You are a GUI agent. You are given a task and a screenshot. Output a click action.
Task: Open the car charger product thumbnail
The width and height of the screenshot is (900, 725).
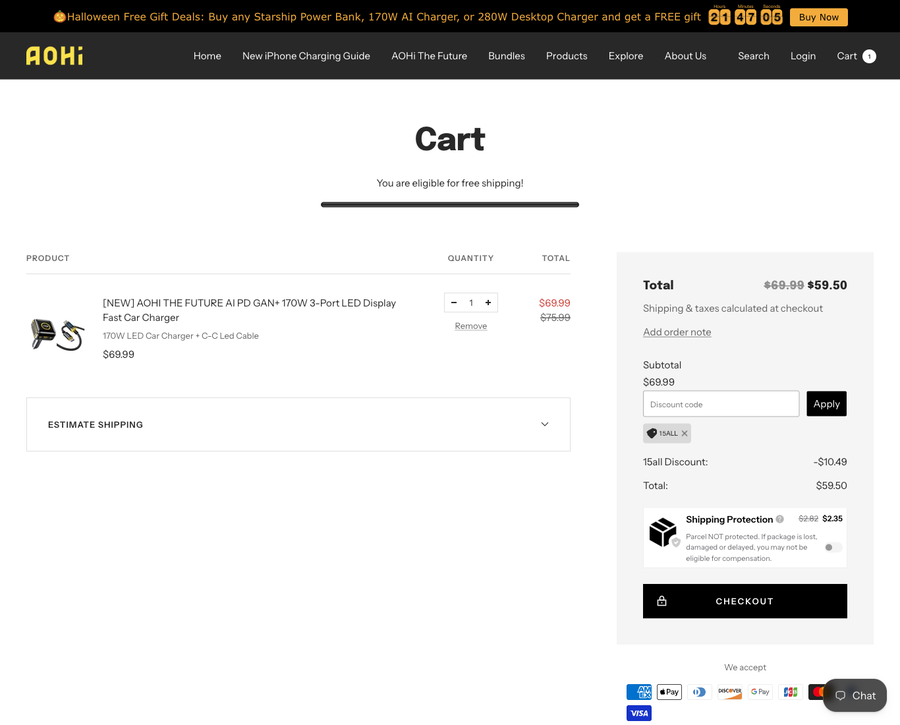click(x=57, y=334)
